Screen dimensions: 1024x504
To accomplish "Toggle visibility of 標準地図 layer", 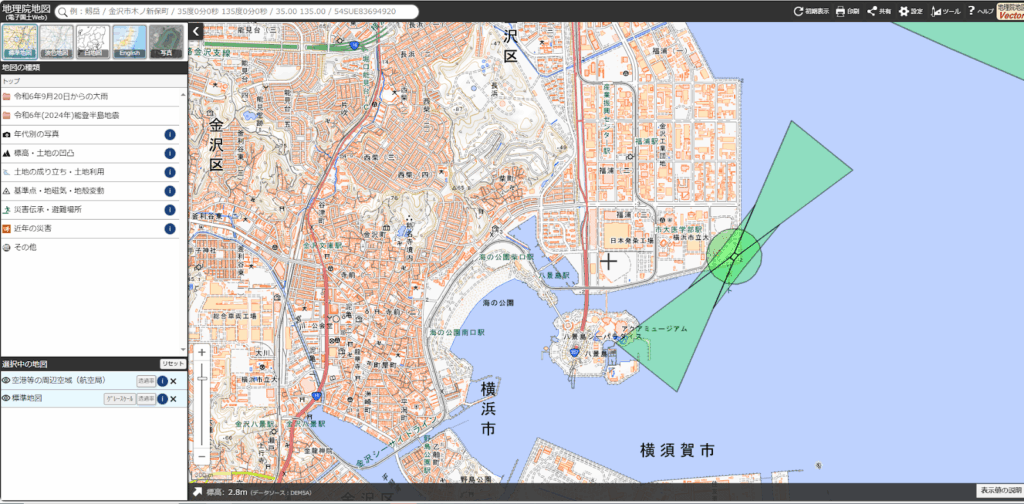I will [x=6, y=398].
